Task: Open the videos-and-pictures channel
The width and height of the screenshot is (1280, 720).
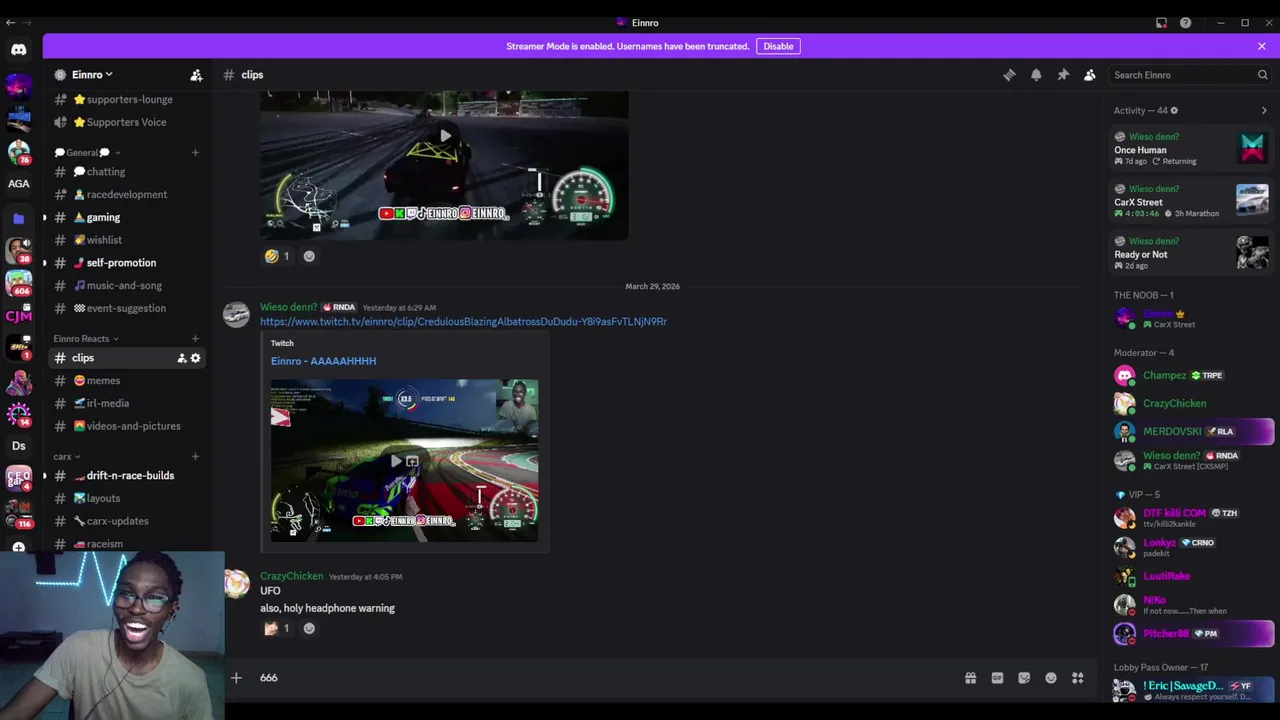Action: coord(126,426)
